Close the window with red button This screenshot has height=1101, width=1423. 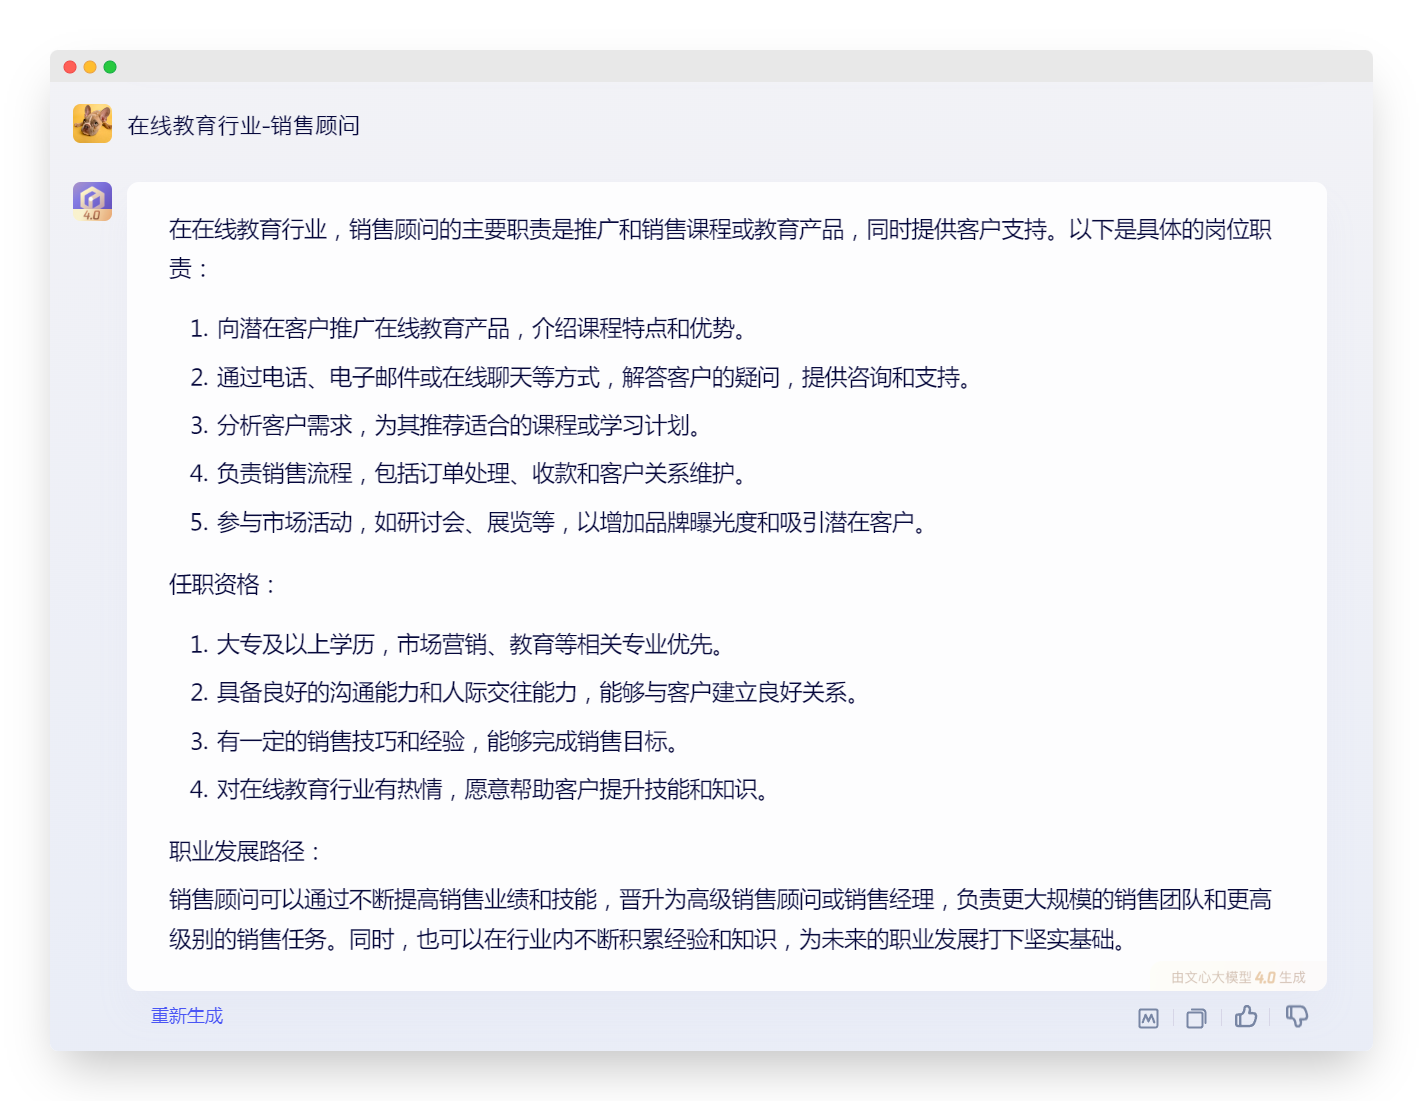point(70,67)
